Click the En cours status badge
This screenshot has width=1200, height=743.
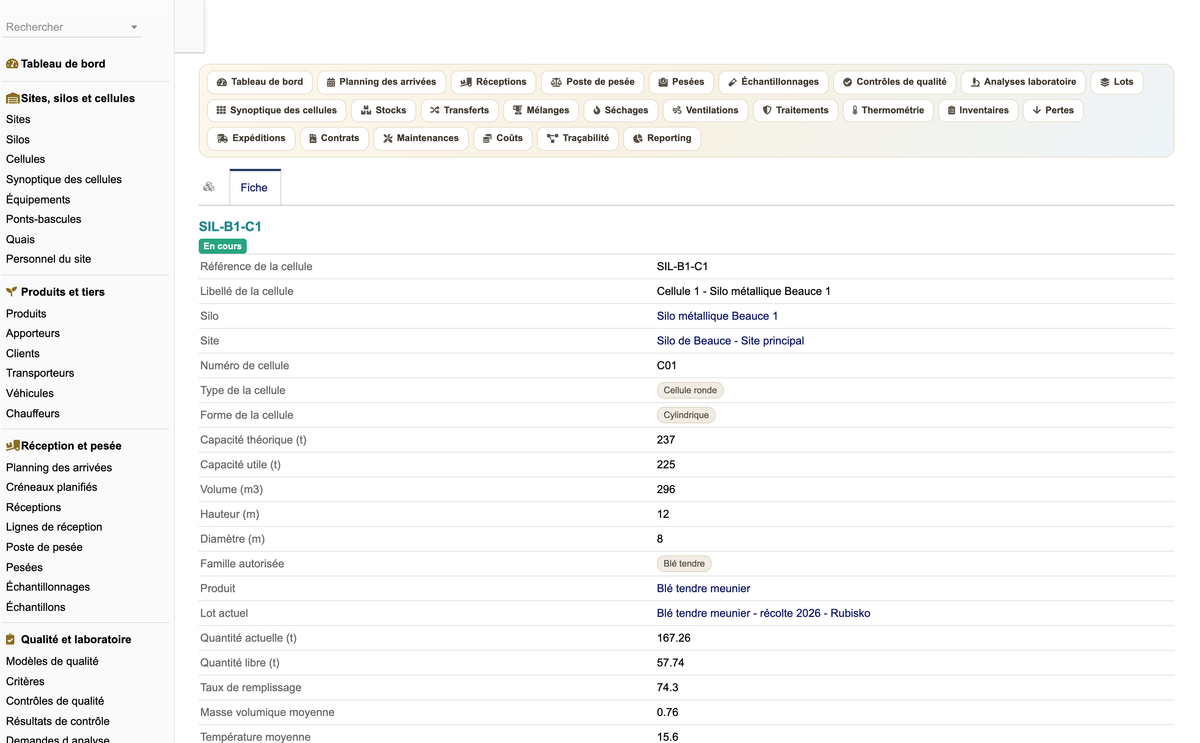(222, 246)
